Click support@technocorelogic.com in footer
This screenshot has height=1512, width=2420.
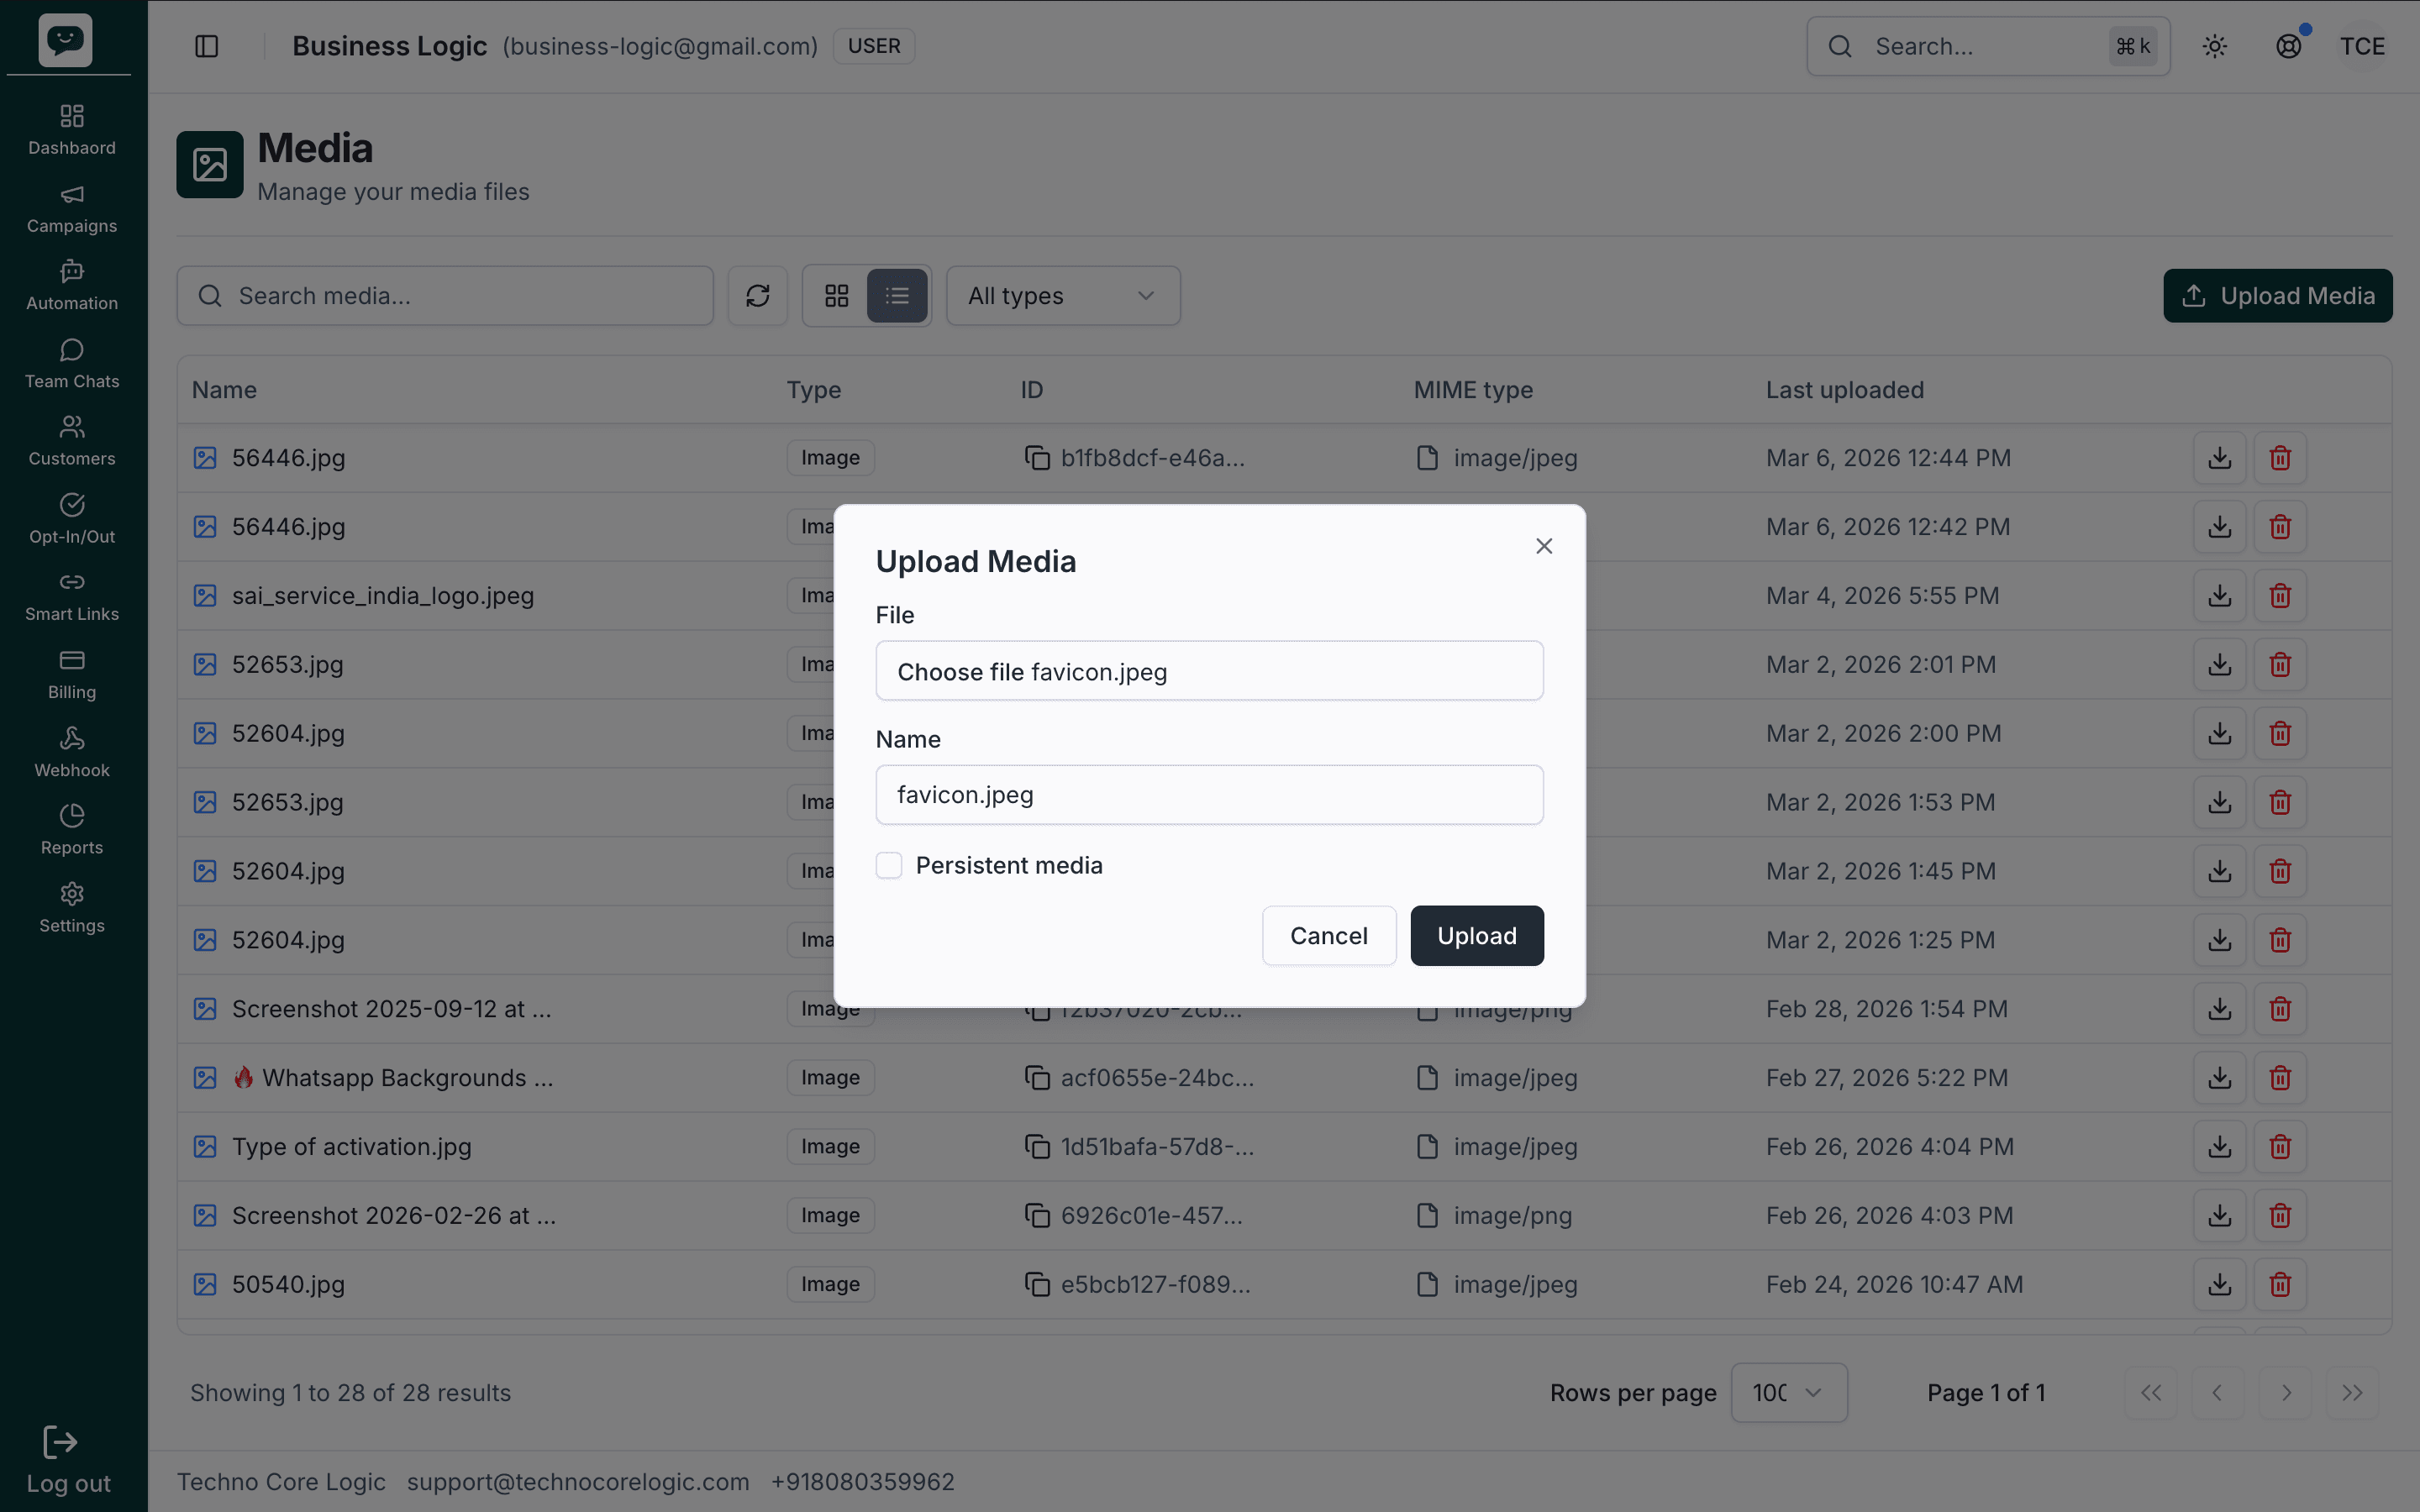tap(578, 1482)
